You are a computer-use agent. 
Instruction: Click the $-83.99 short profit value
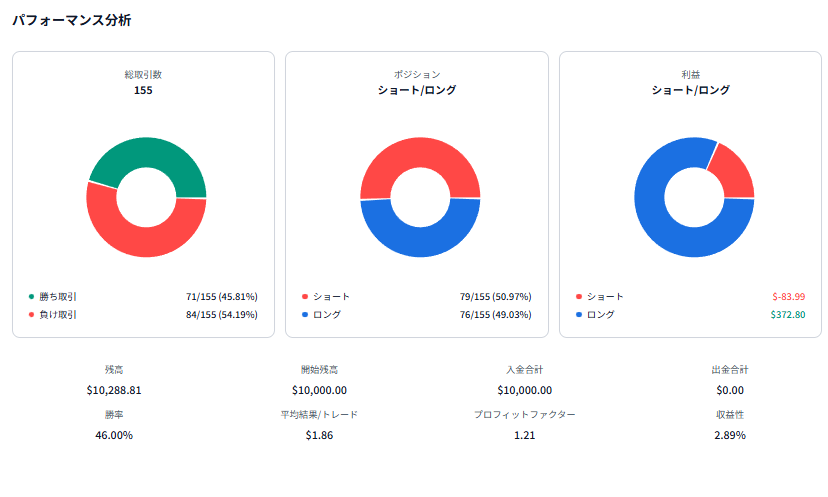pyautogui.click(x=788, y=297)
